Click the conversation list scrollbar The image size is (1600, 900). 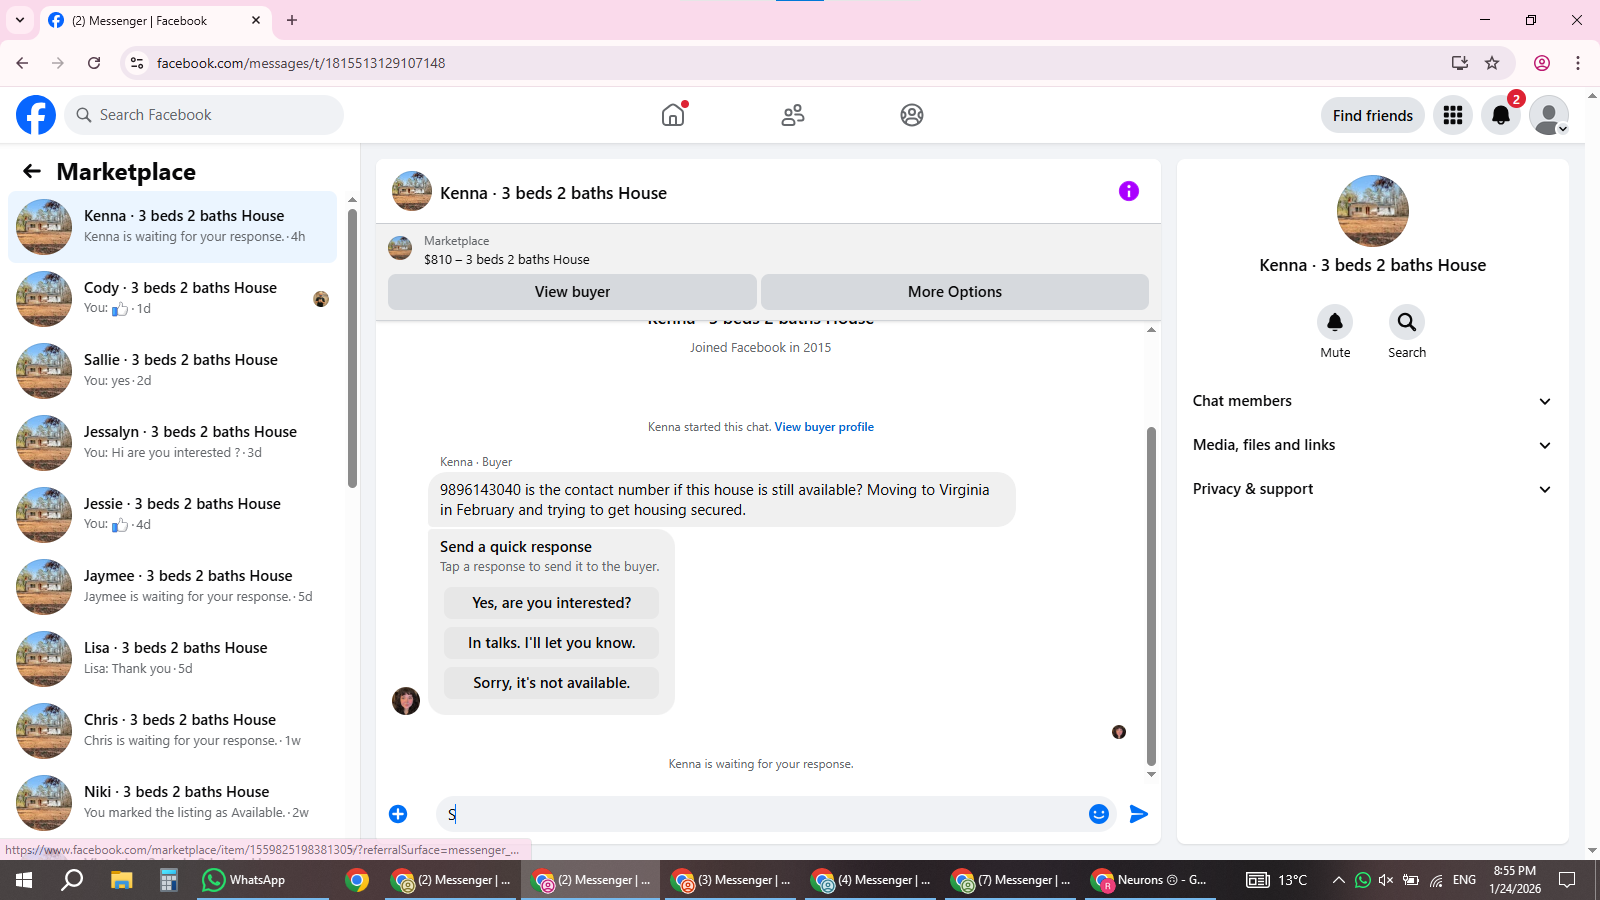click(x=352, y=348)
